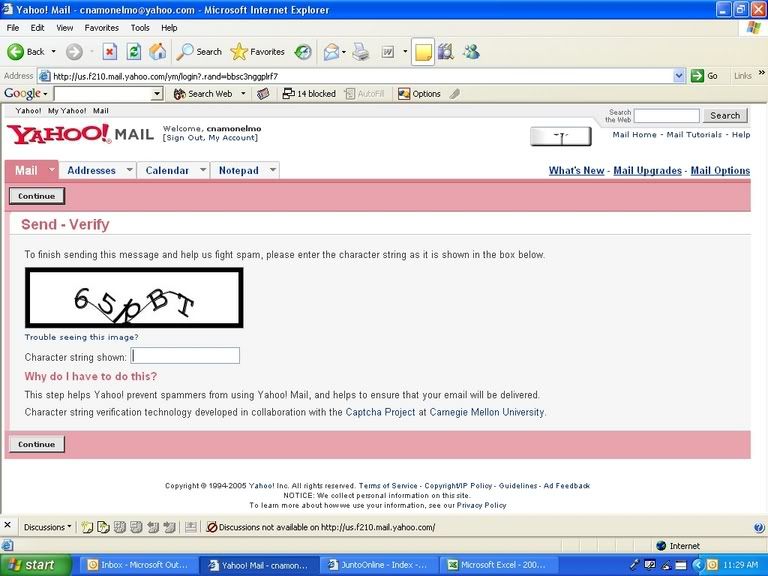Open the Privacy Policy link
Image resolution: width=768 pixels, height=576 pixels.
[x=481, y=505]
